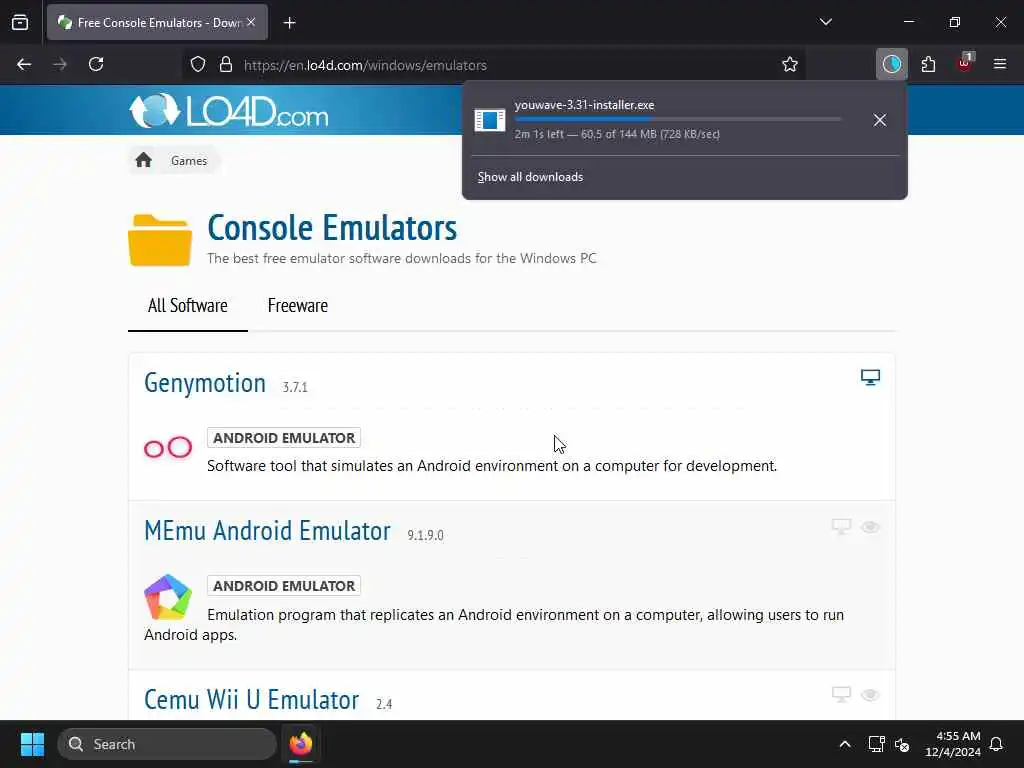Screen dimensions: 1024x768
Task: Click the monitor icon in Cemu row
Action: 841,694
